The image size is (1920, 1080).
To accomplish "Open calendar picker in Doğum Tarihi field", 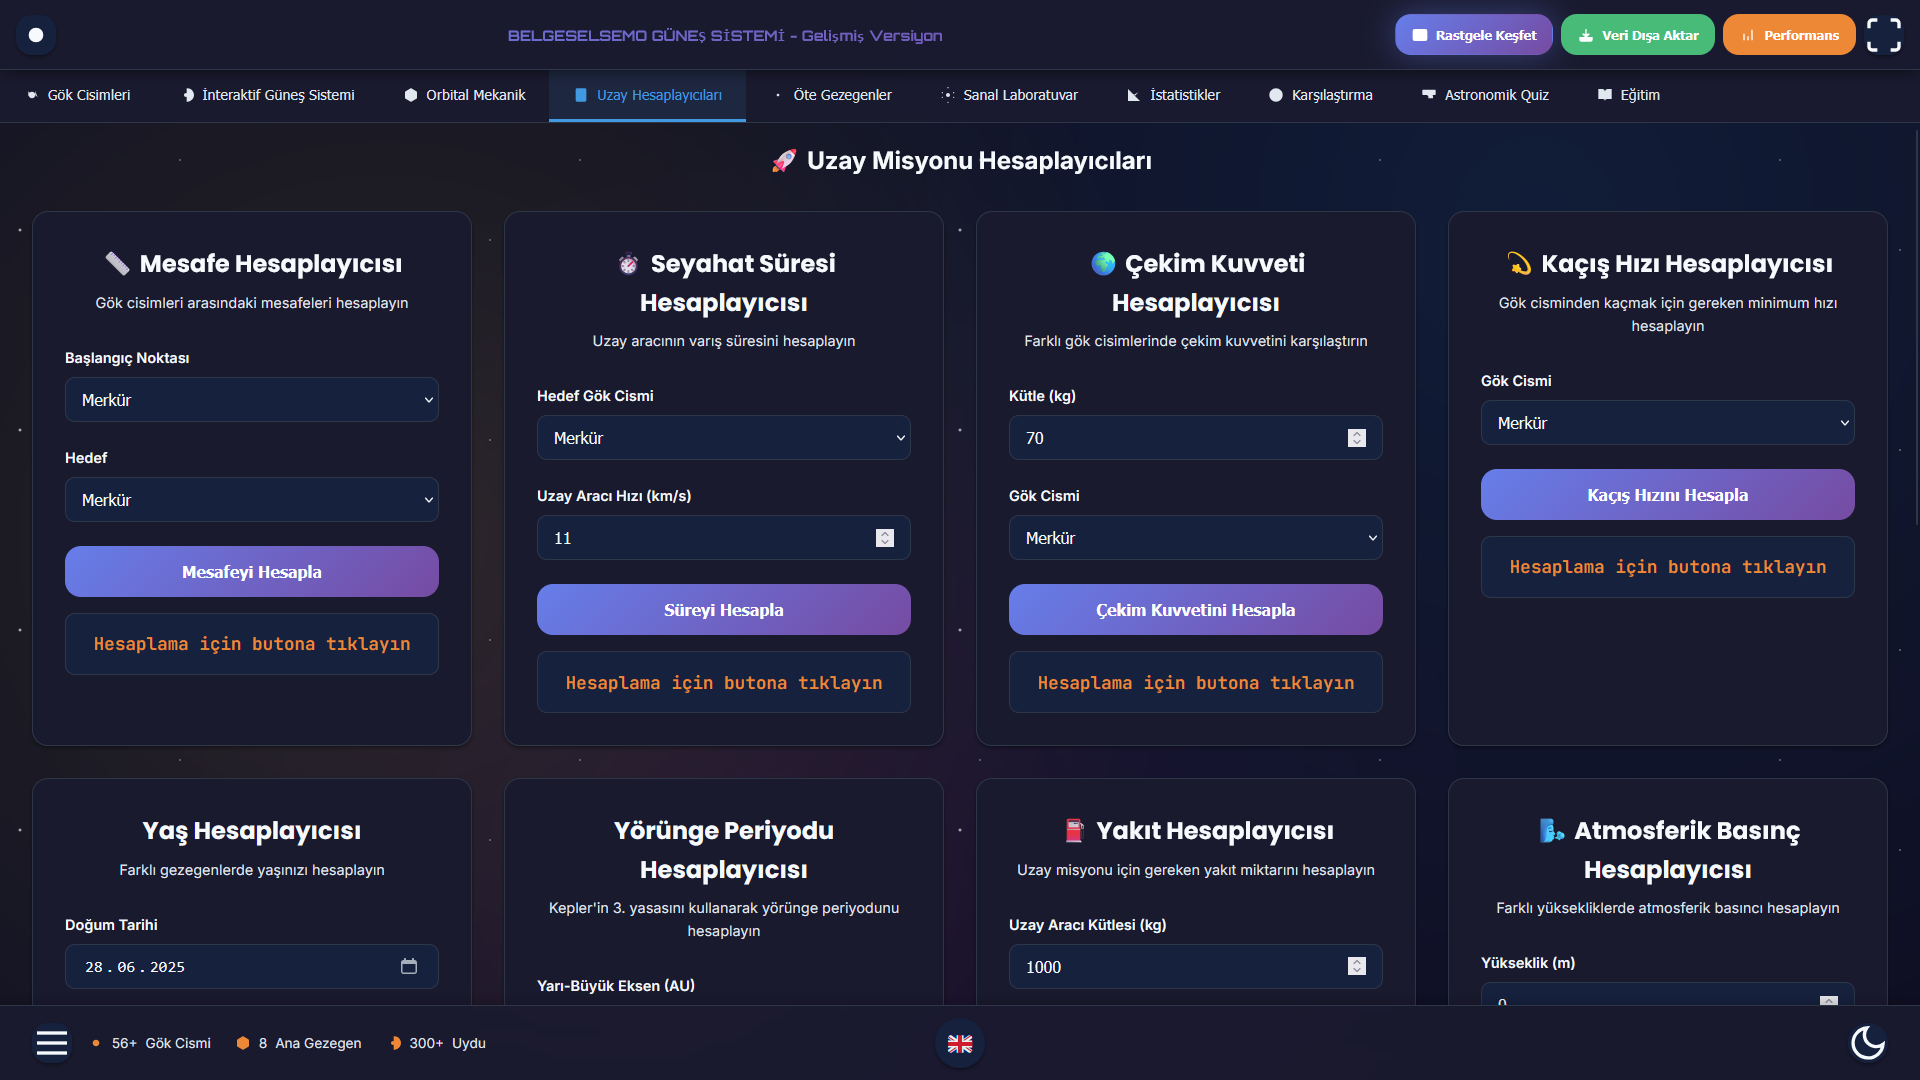I will click(409, 967).
